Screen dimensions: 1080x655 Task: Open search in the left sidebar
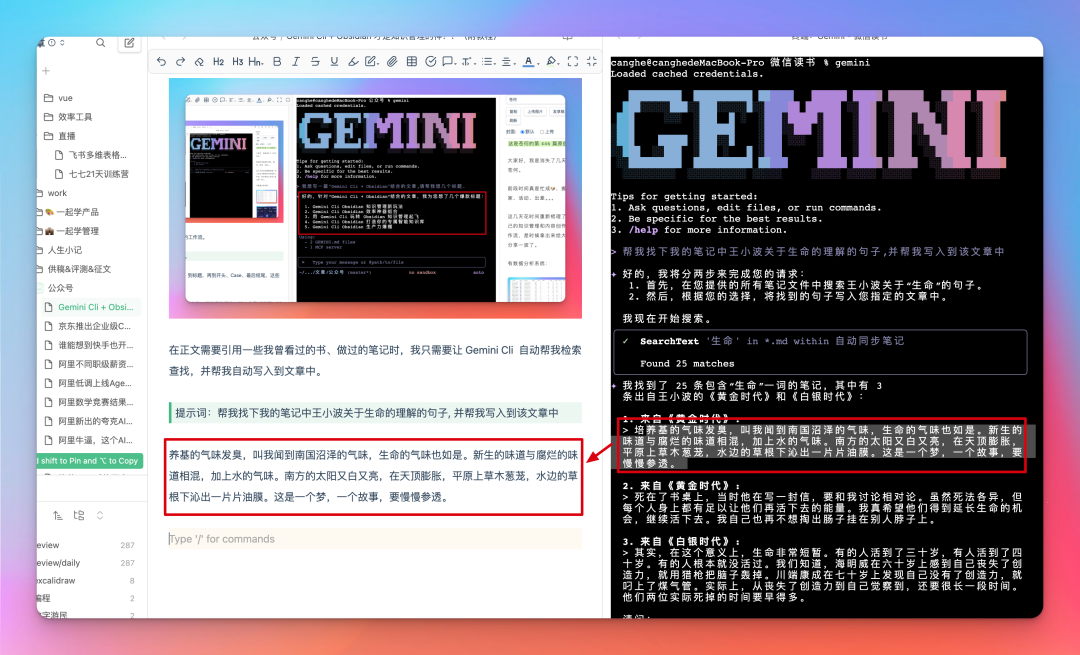(101, 43)
